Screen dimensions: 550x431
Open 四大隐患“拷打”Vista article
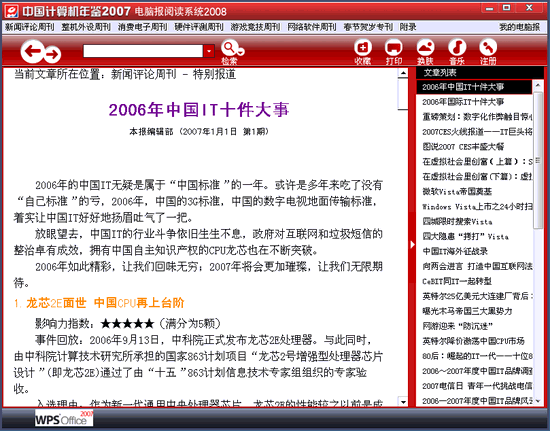[465, 236]
